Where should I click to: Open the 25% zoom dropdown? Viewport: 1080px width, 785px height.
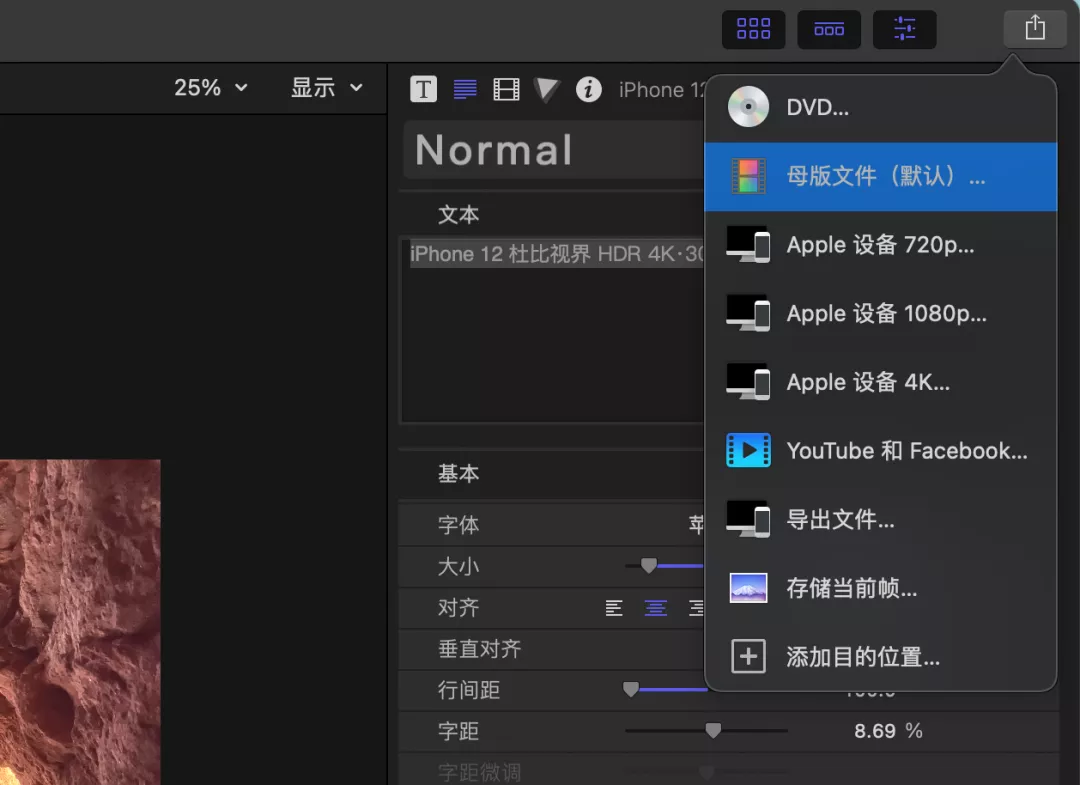[x=210, y=88]
